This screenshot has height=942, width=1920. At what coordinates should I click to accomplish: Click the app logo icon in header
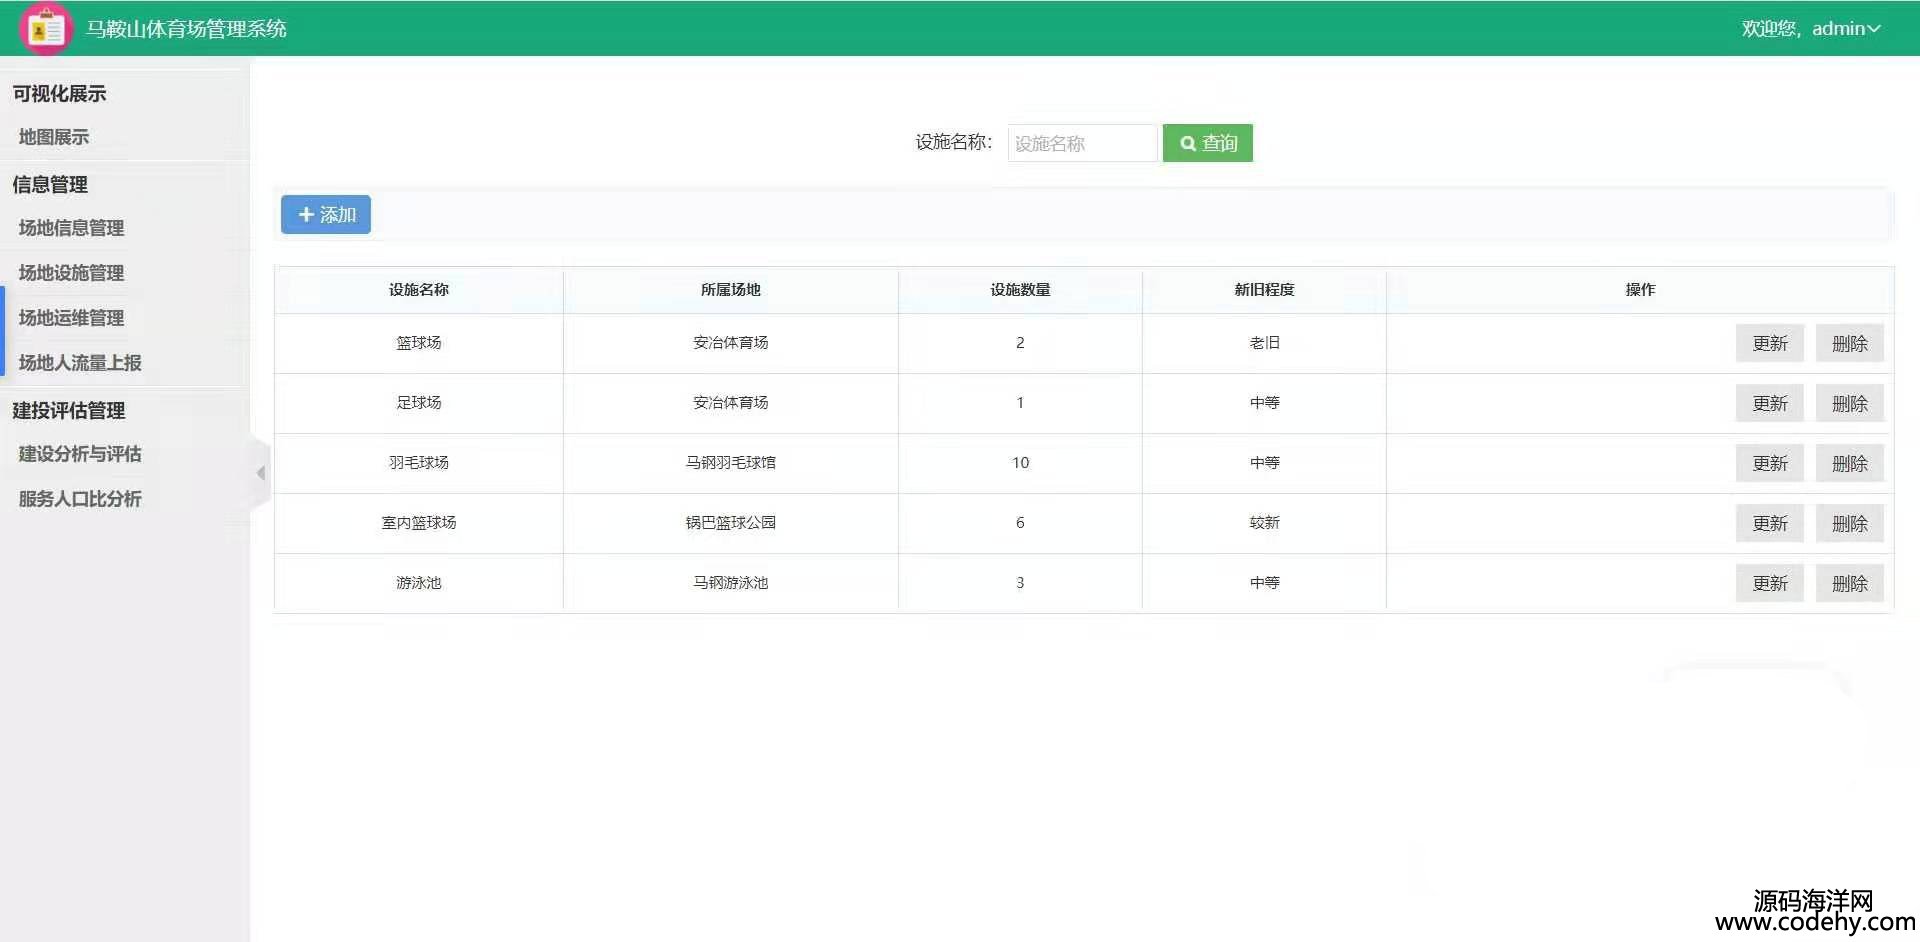pos(45,29)
